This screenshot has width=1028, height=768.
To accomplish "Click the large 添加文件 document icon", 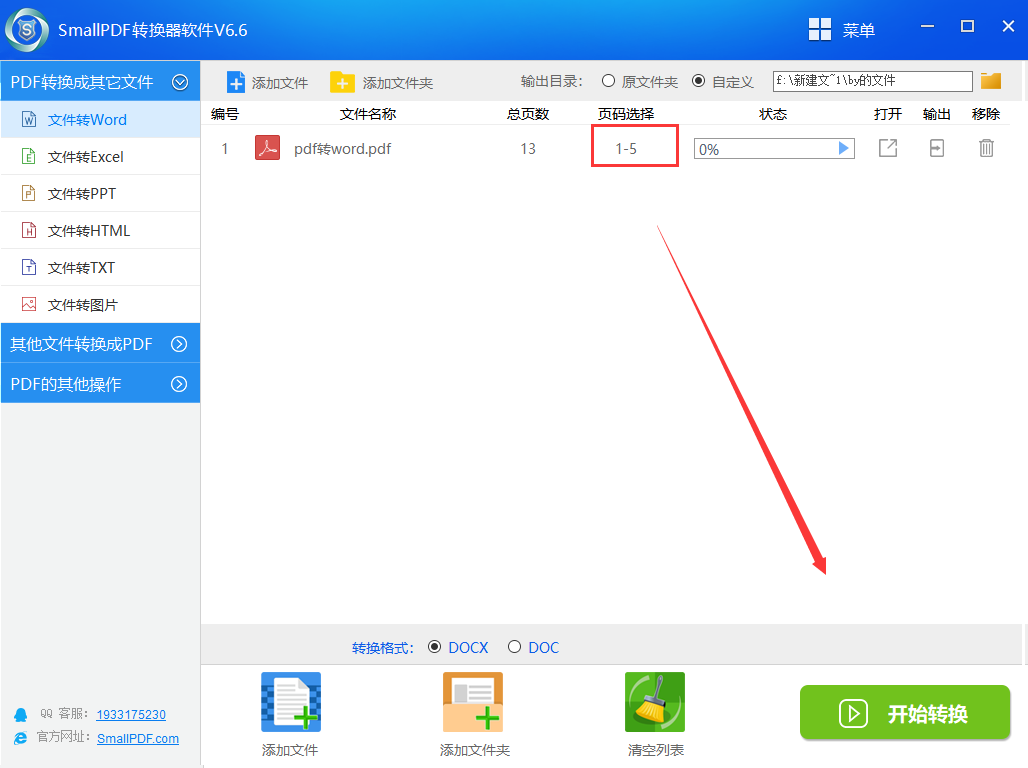I will (290, 702).
